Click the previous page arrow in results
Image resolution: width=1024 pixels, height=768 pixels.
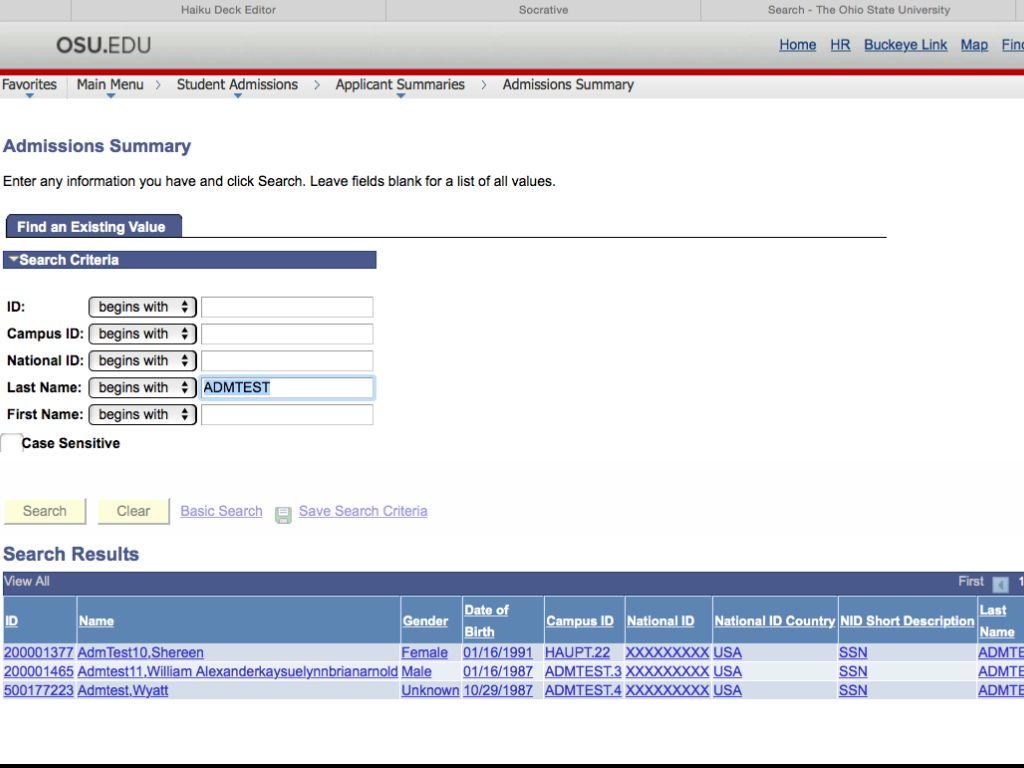(x=1000, y=584)
